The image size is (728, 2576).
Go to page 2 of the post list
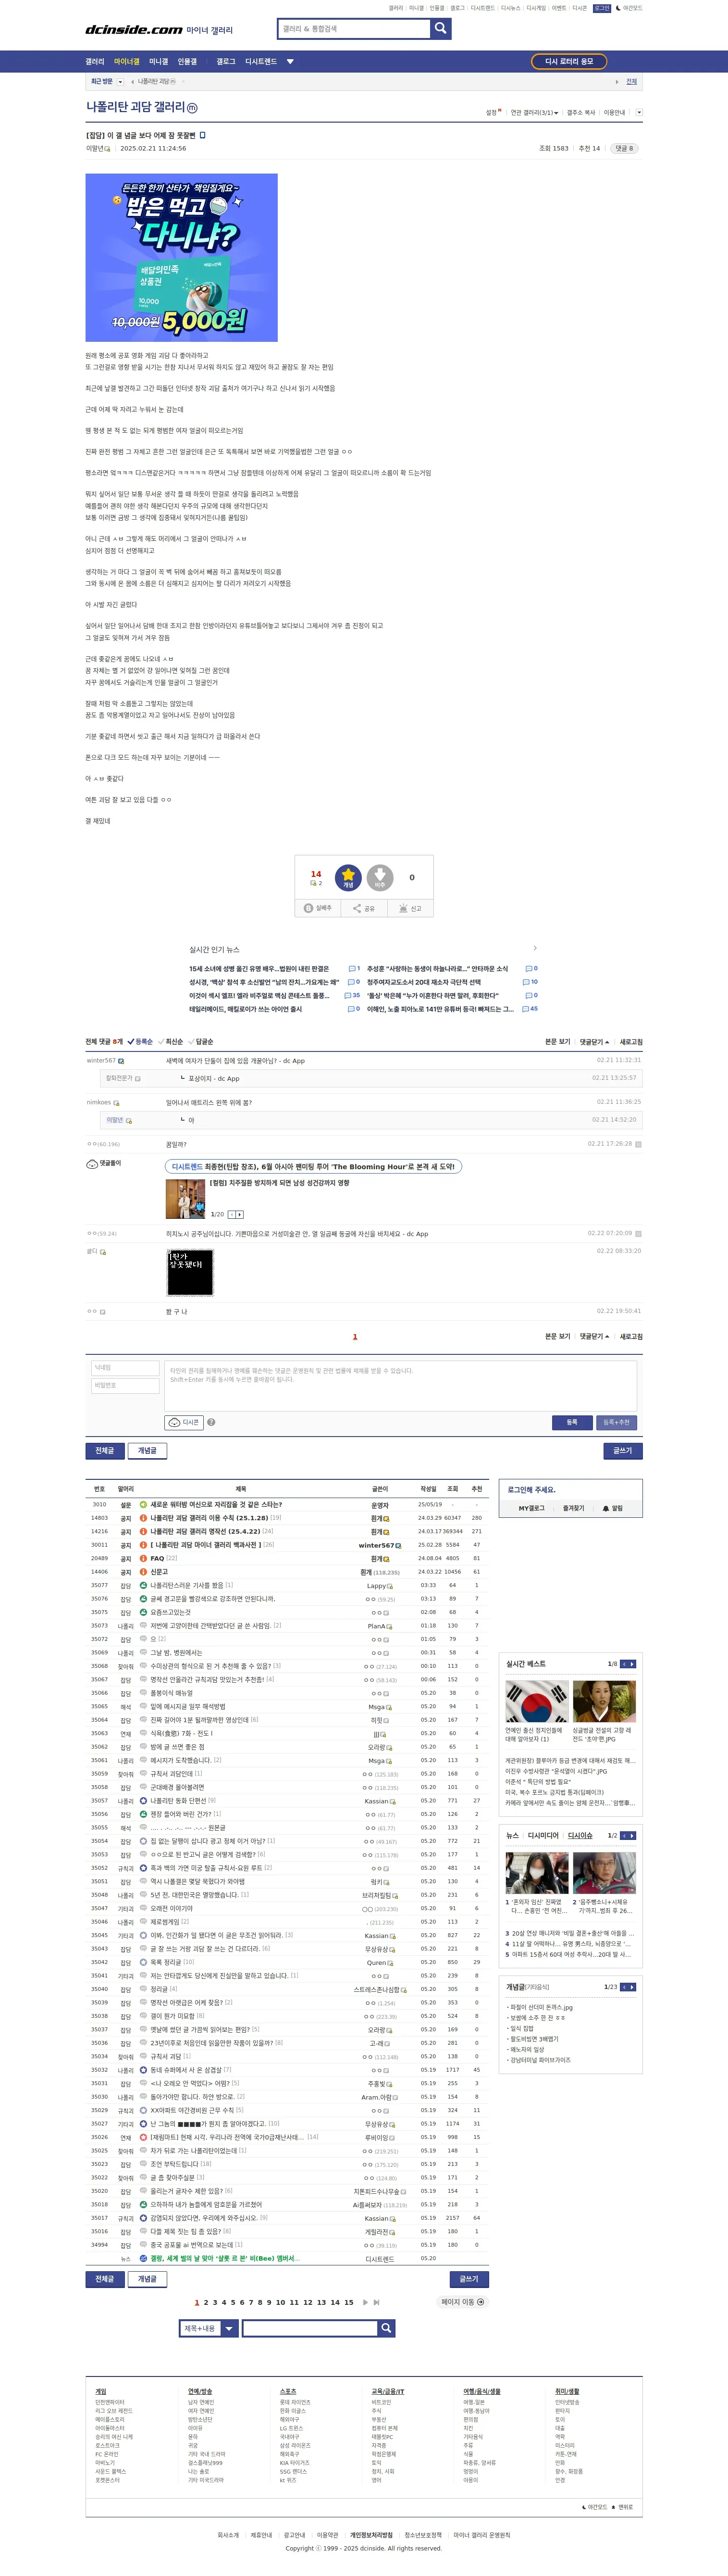pyautogui.click(x=206, y=2302)
